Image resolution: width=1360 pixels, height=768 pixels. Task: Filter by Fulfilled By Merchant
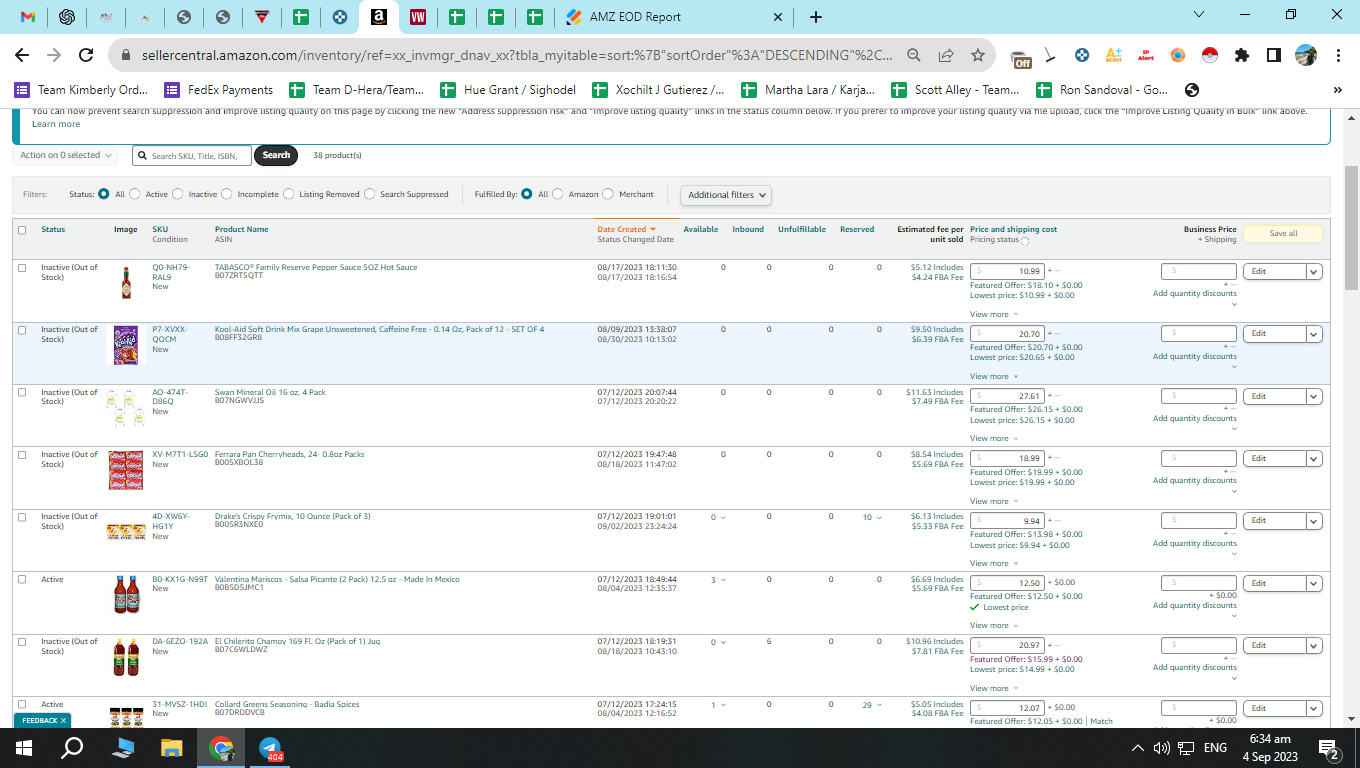coord(608,194)
